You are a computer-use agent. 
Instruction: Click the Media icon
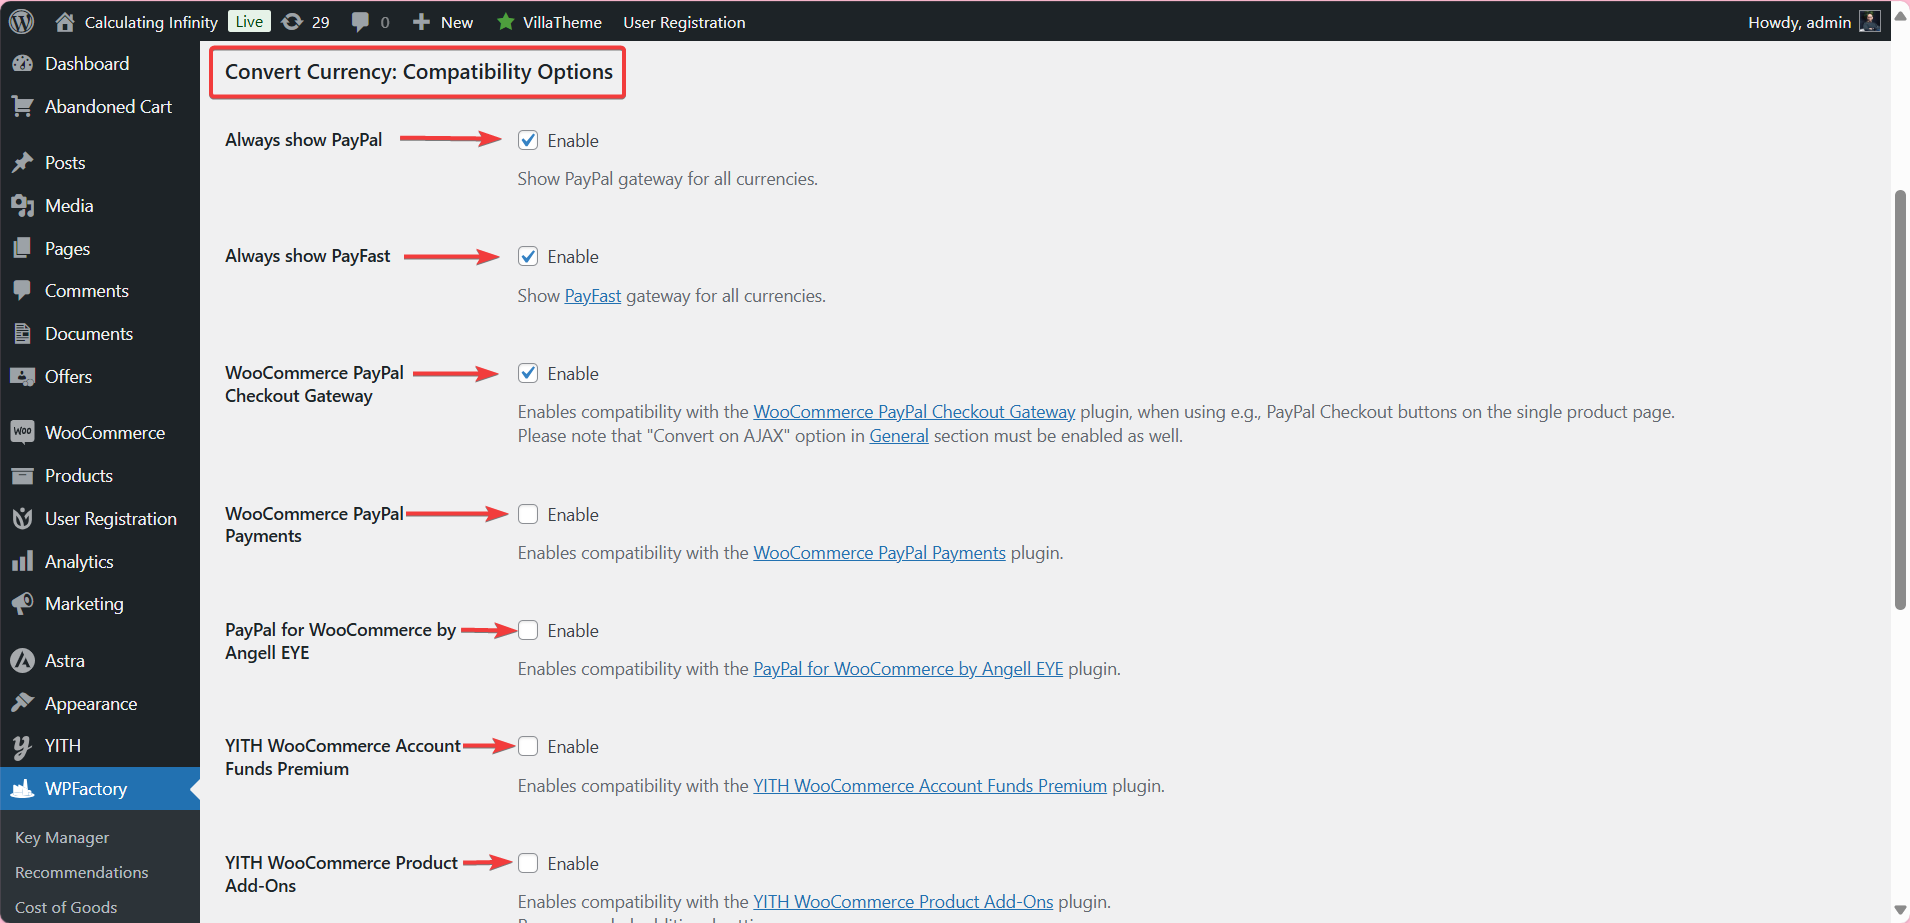pyautogui.click(x=22, y=205)
